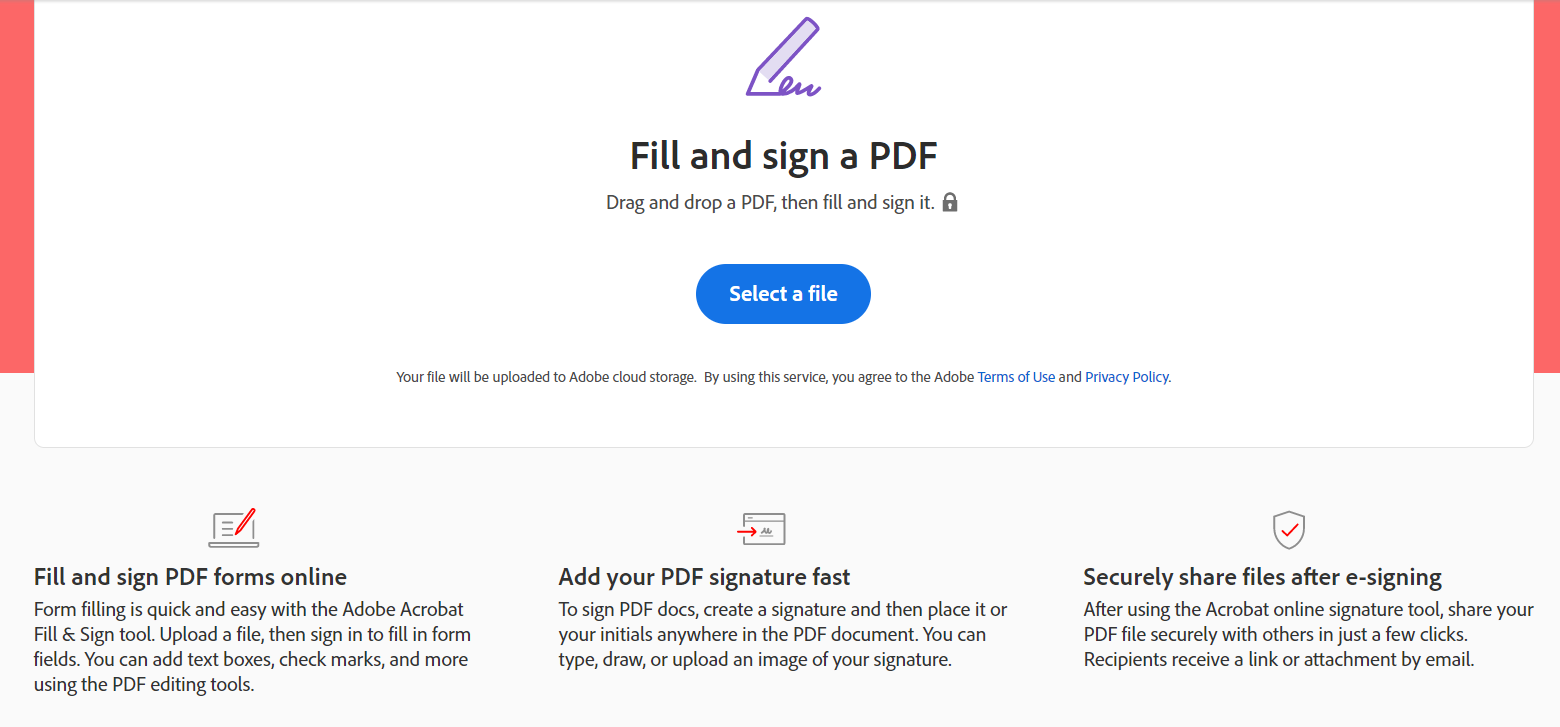Click the purple pen signature illustration
Image resolution: width=1560 pixels, height=727 pixels.
point(782,56)
